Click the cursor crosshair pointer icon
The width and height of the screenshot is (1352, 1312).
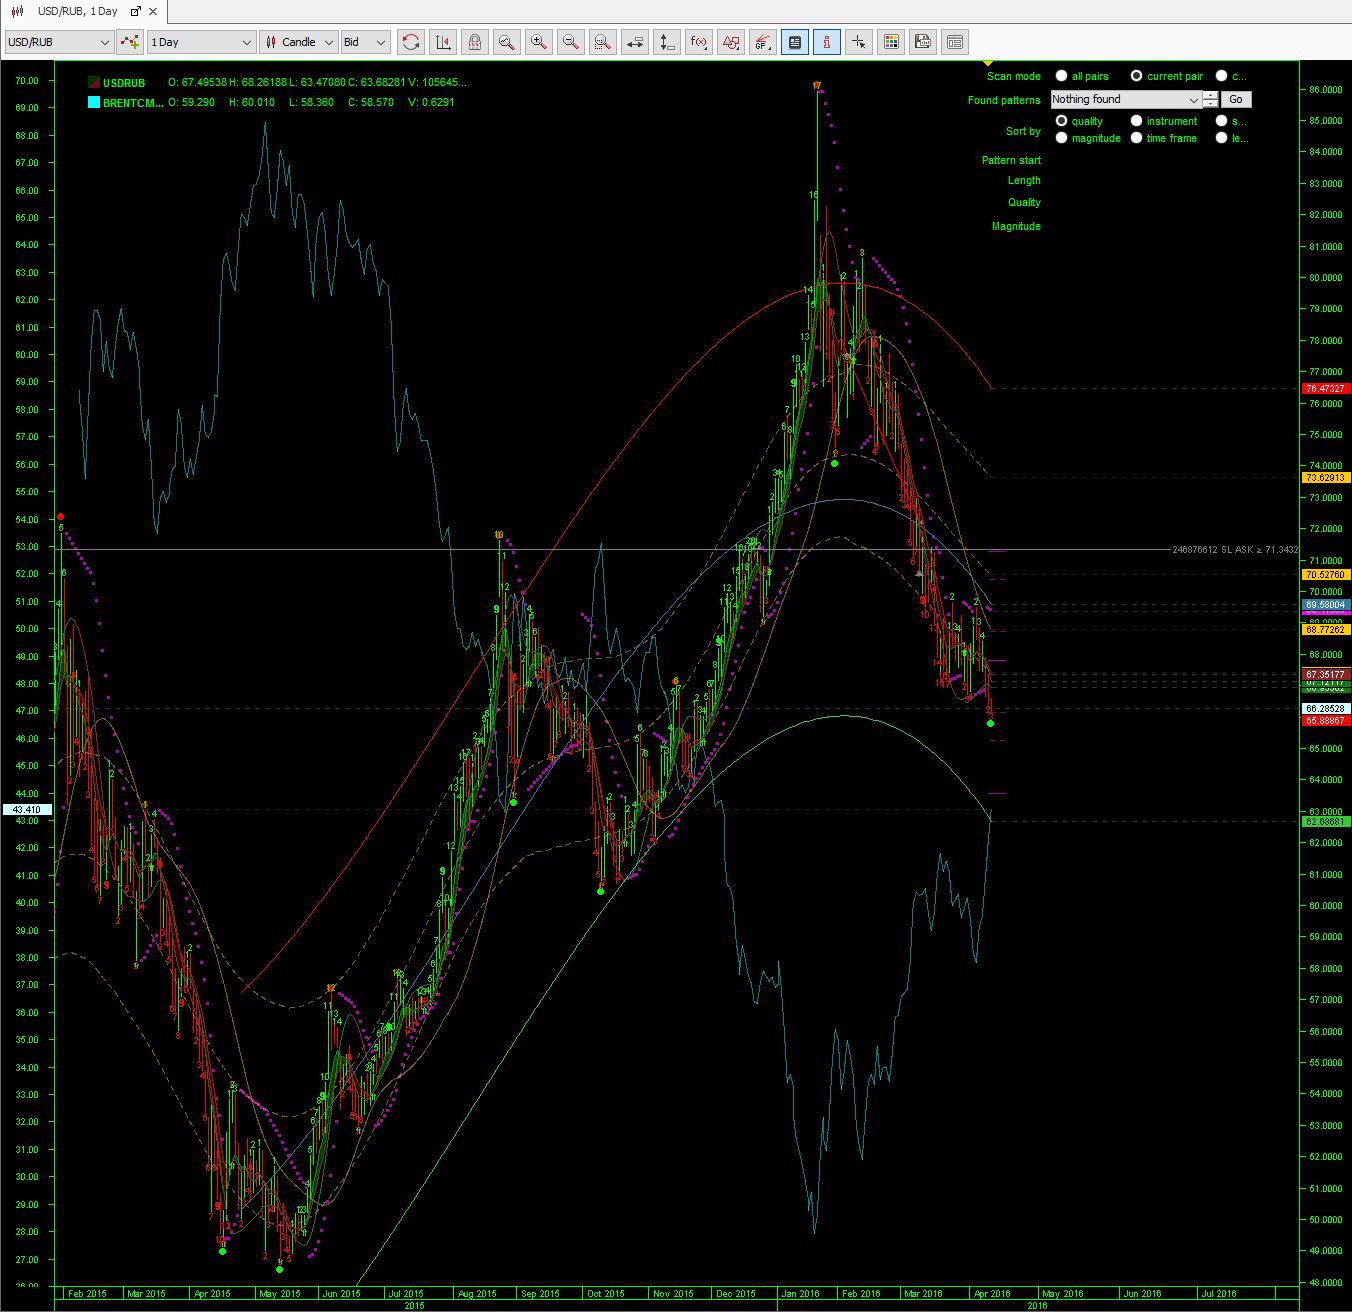pos(858,42)
